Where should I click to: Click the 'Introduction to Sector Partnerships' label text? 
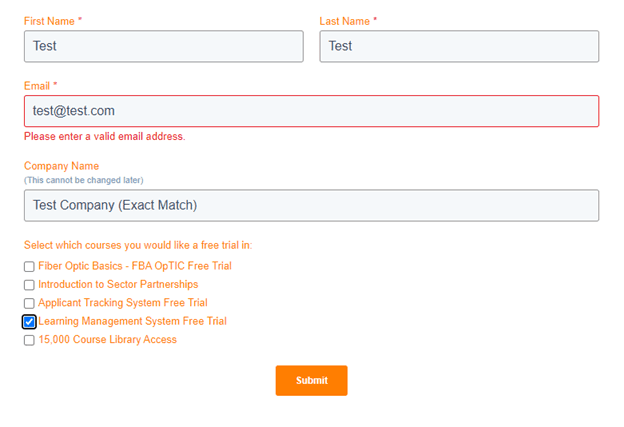118,284
